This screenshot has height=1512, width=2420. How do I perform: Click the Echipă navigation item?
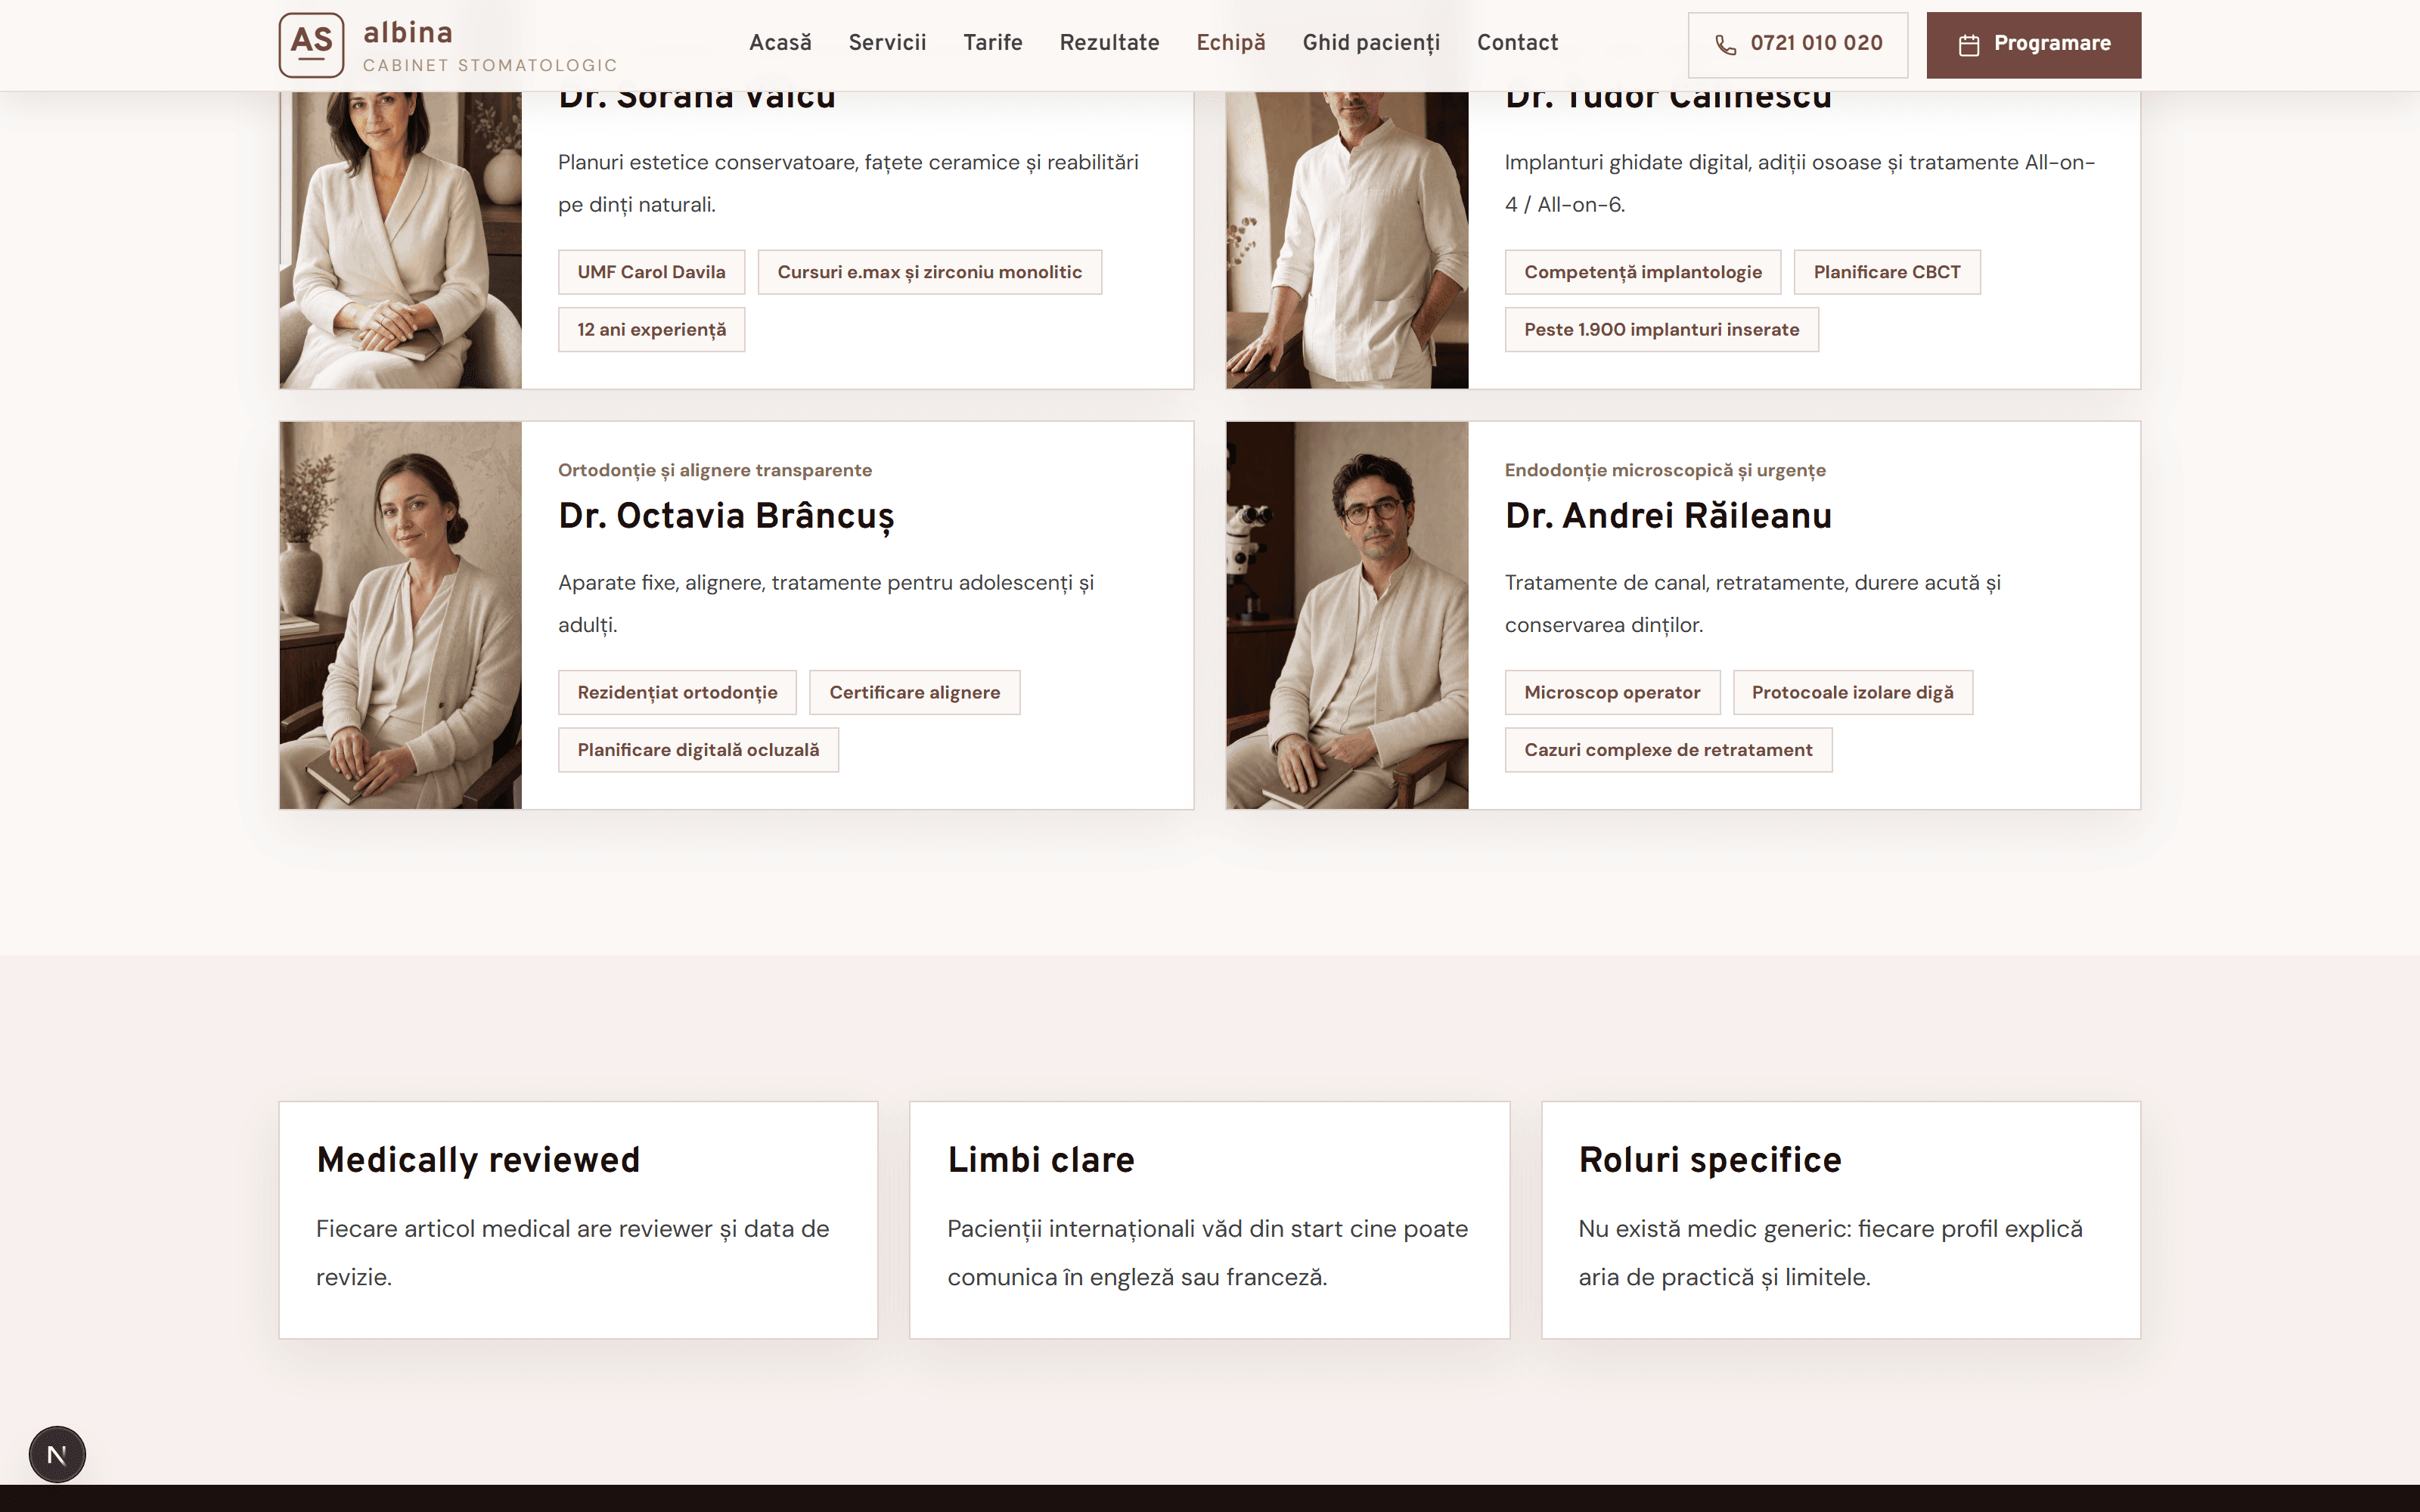(x=1231, y=43)
